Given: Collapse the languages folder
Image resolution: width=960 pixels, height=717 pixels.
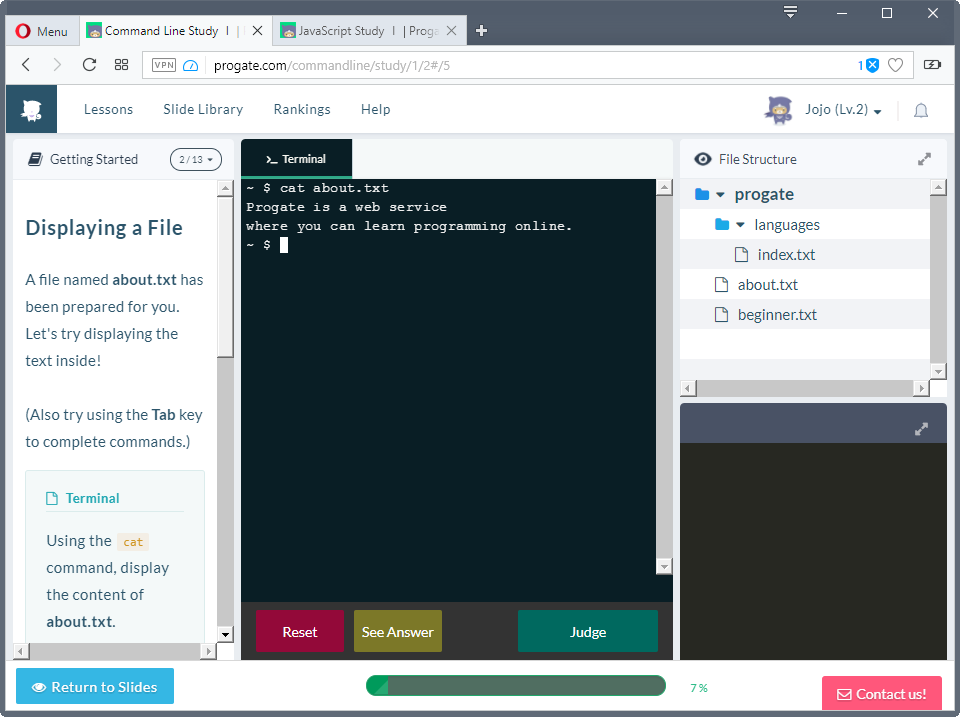Looking at the screenshot, I should click(740, 225).
